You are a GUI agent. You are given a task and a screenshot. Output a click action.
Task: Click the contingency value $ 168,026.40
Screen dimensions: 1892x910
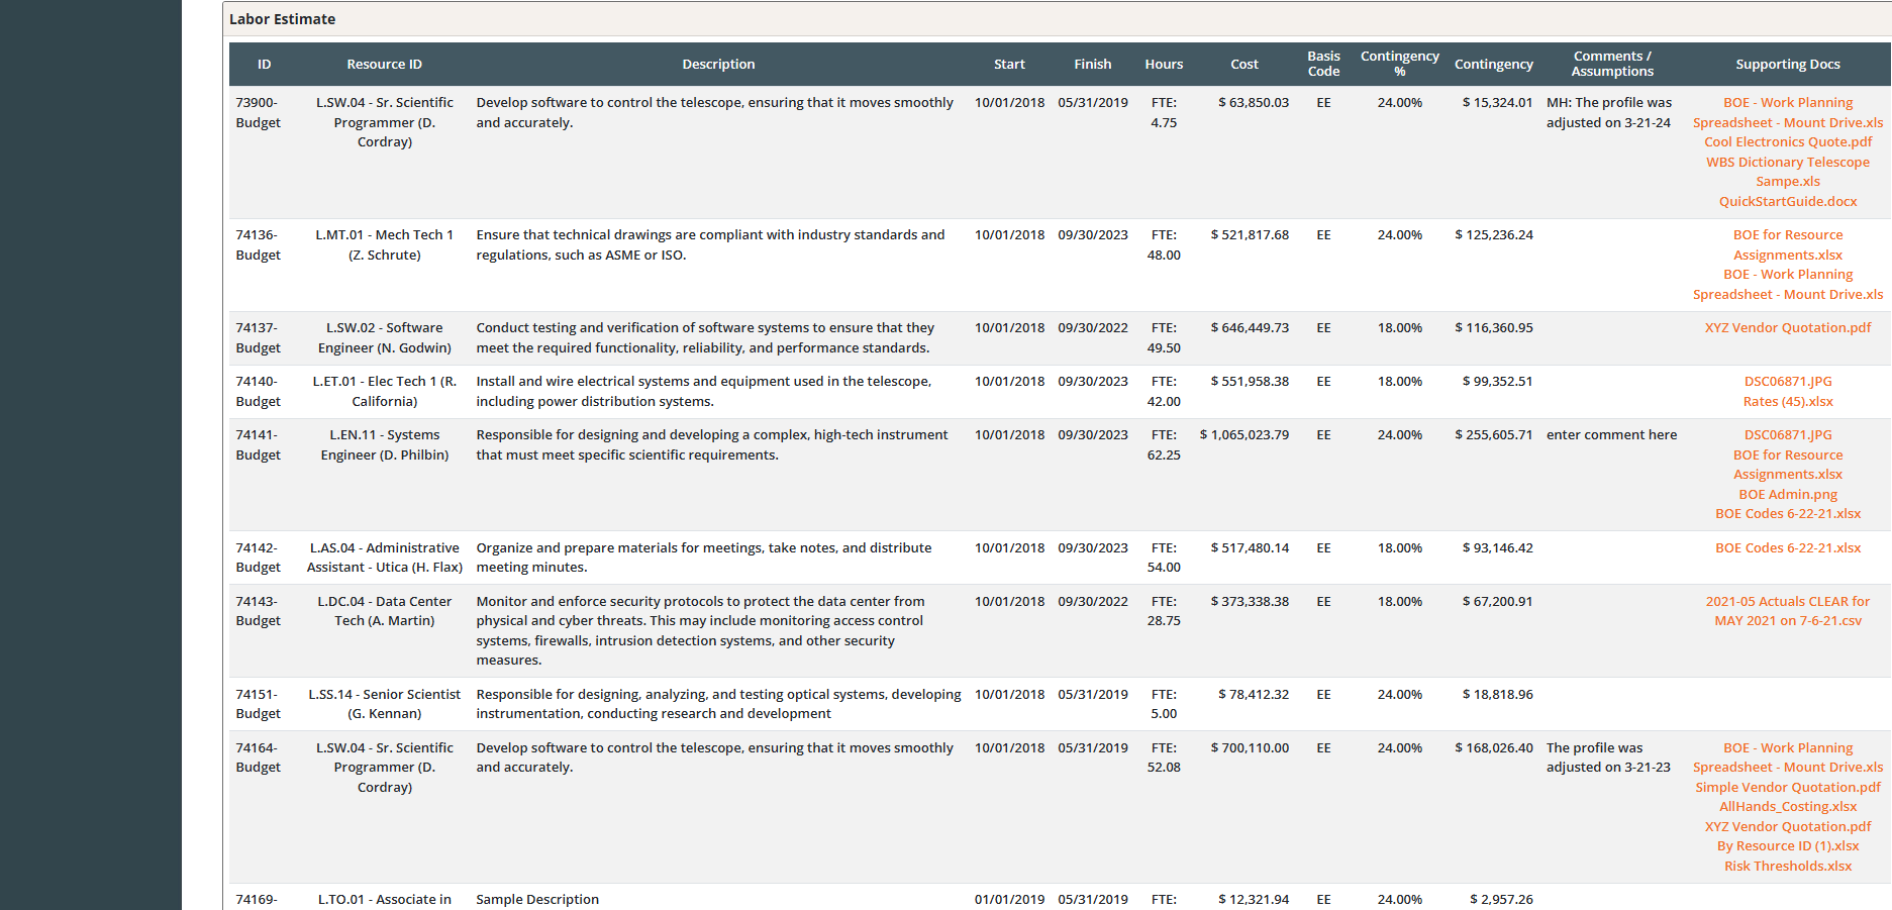pos(1493,747)
